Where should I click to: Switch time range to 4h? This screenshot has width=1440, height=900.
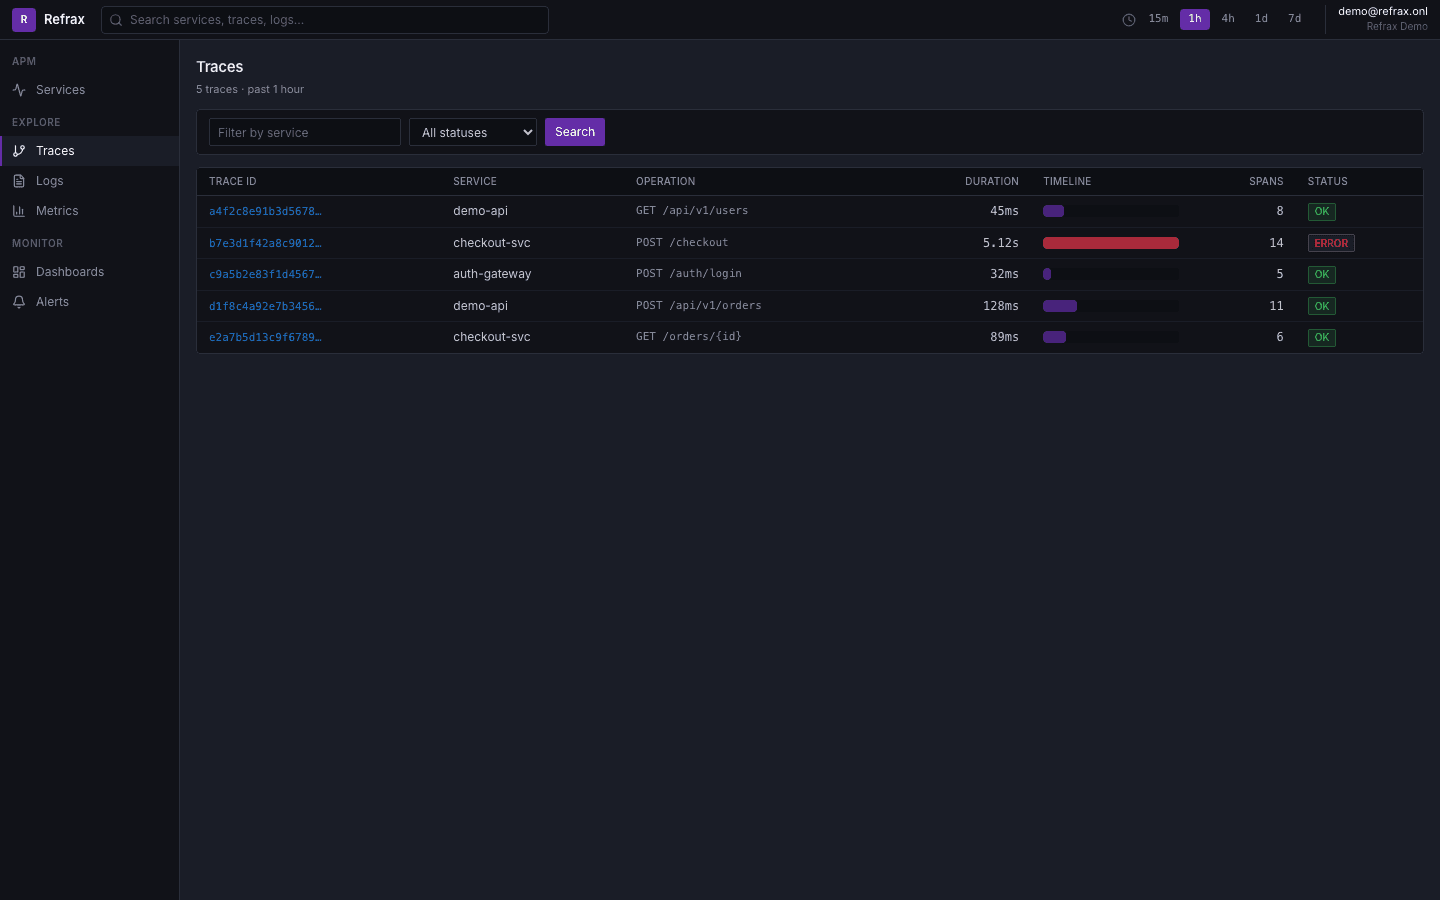(x=1228, y=19)
